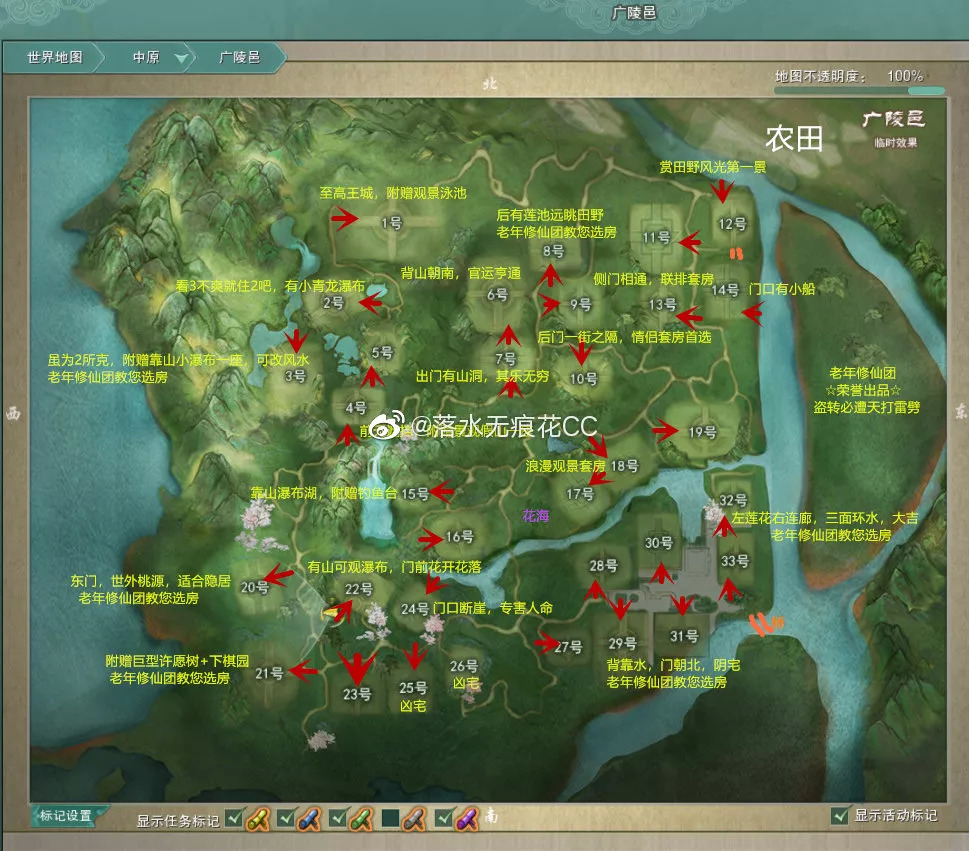Click the gray scroll task marker icon

coord(413,819)
